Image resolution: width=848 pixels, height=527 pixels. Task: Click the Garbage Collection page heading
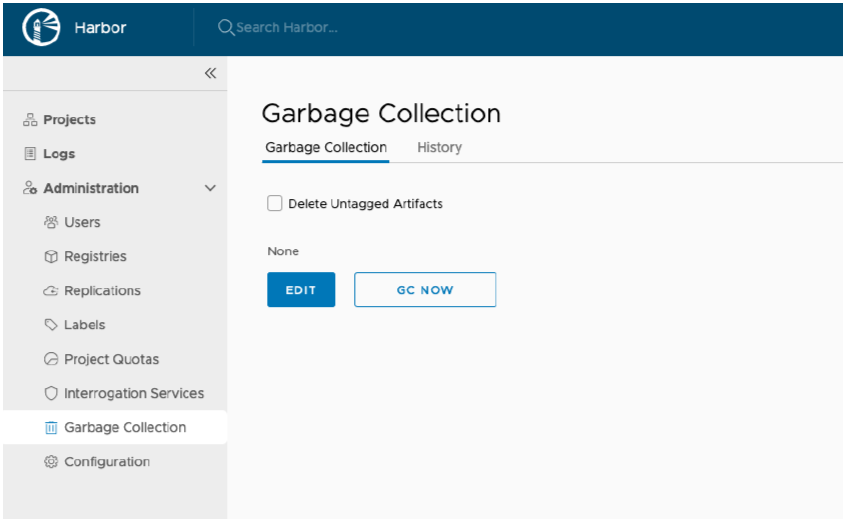click(x=381, y=114)
